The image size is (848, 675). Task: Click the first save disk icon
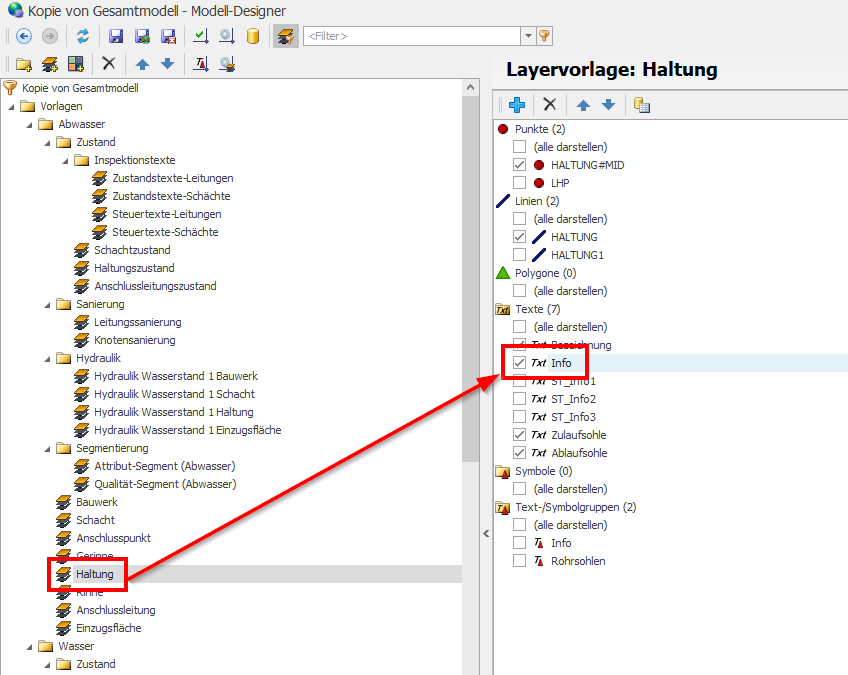116,36
